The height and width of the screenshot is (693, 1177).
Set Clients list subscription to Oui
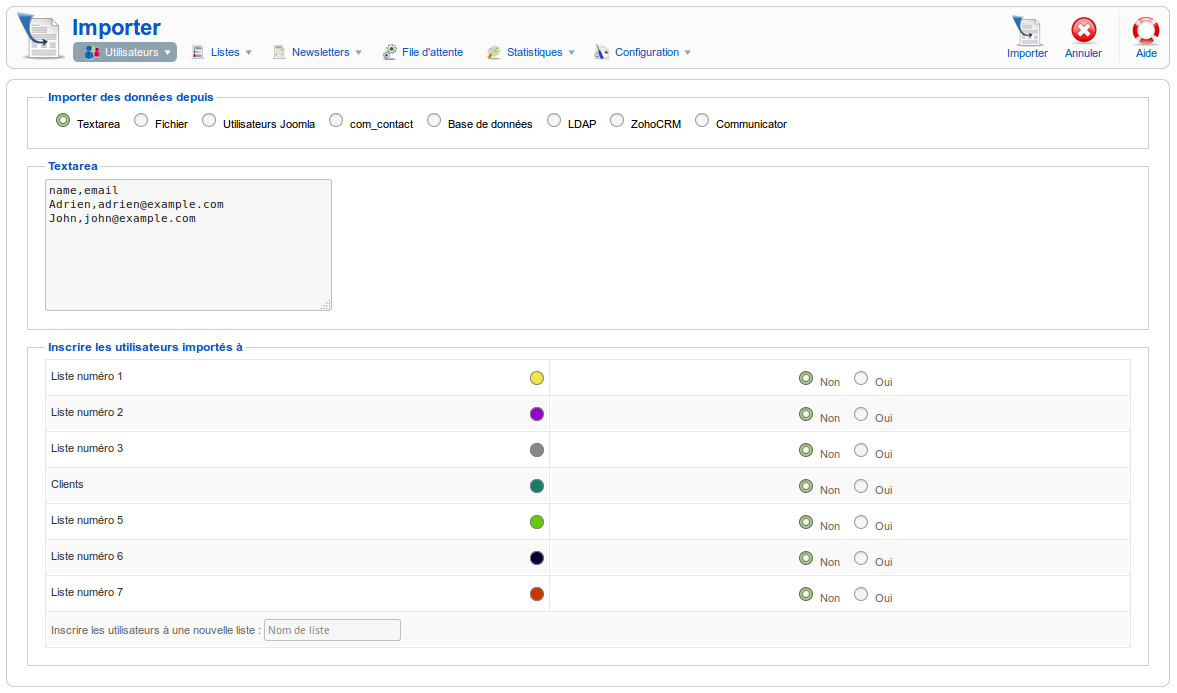[861, 486]
